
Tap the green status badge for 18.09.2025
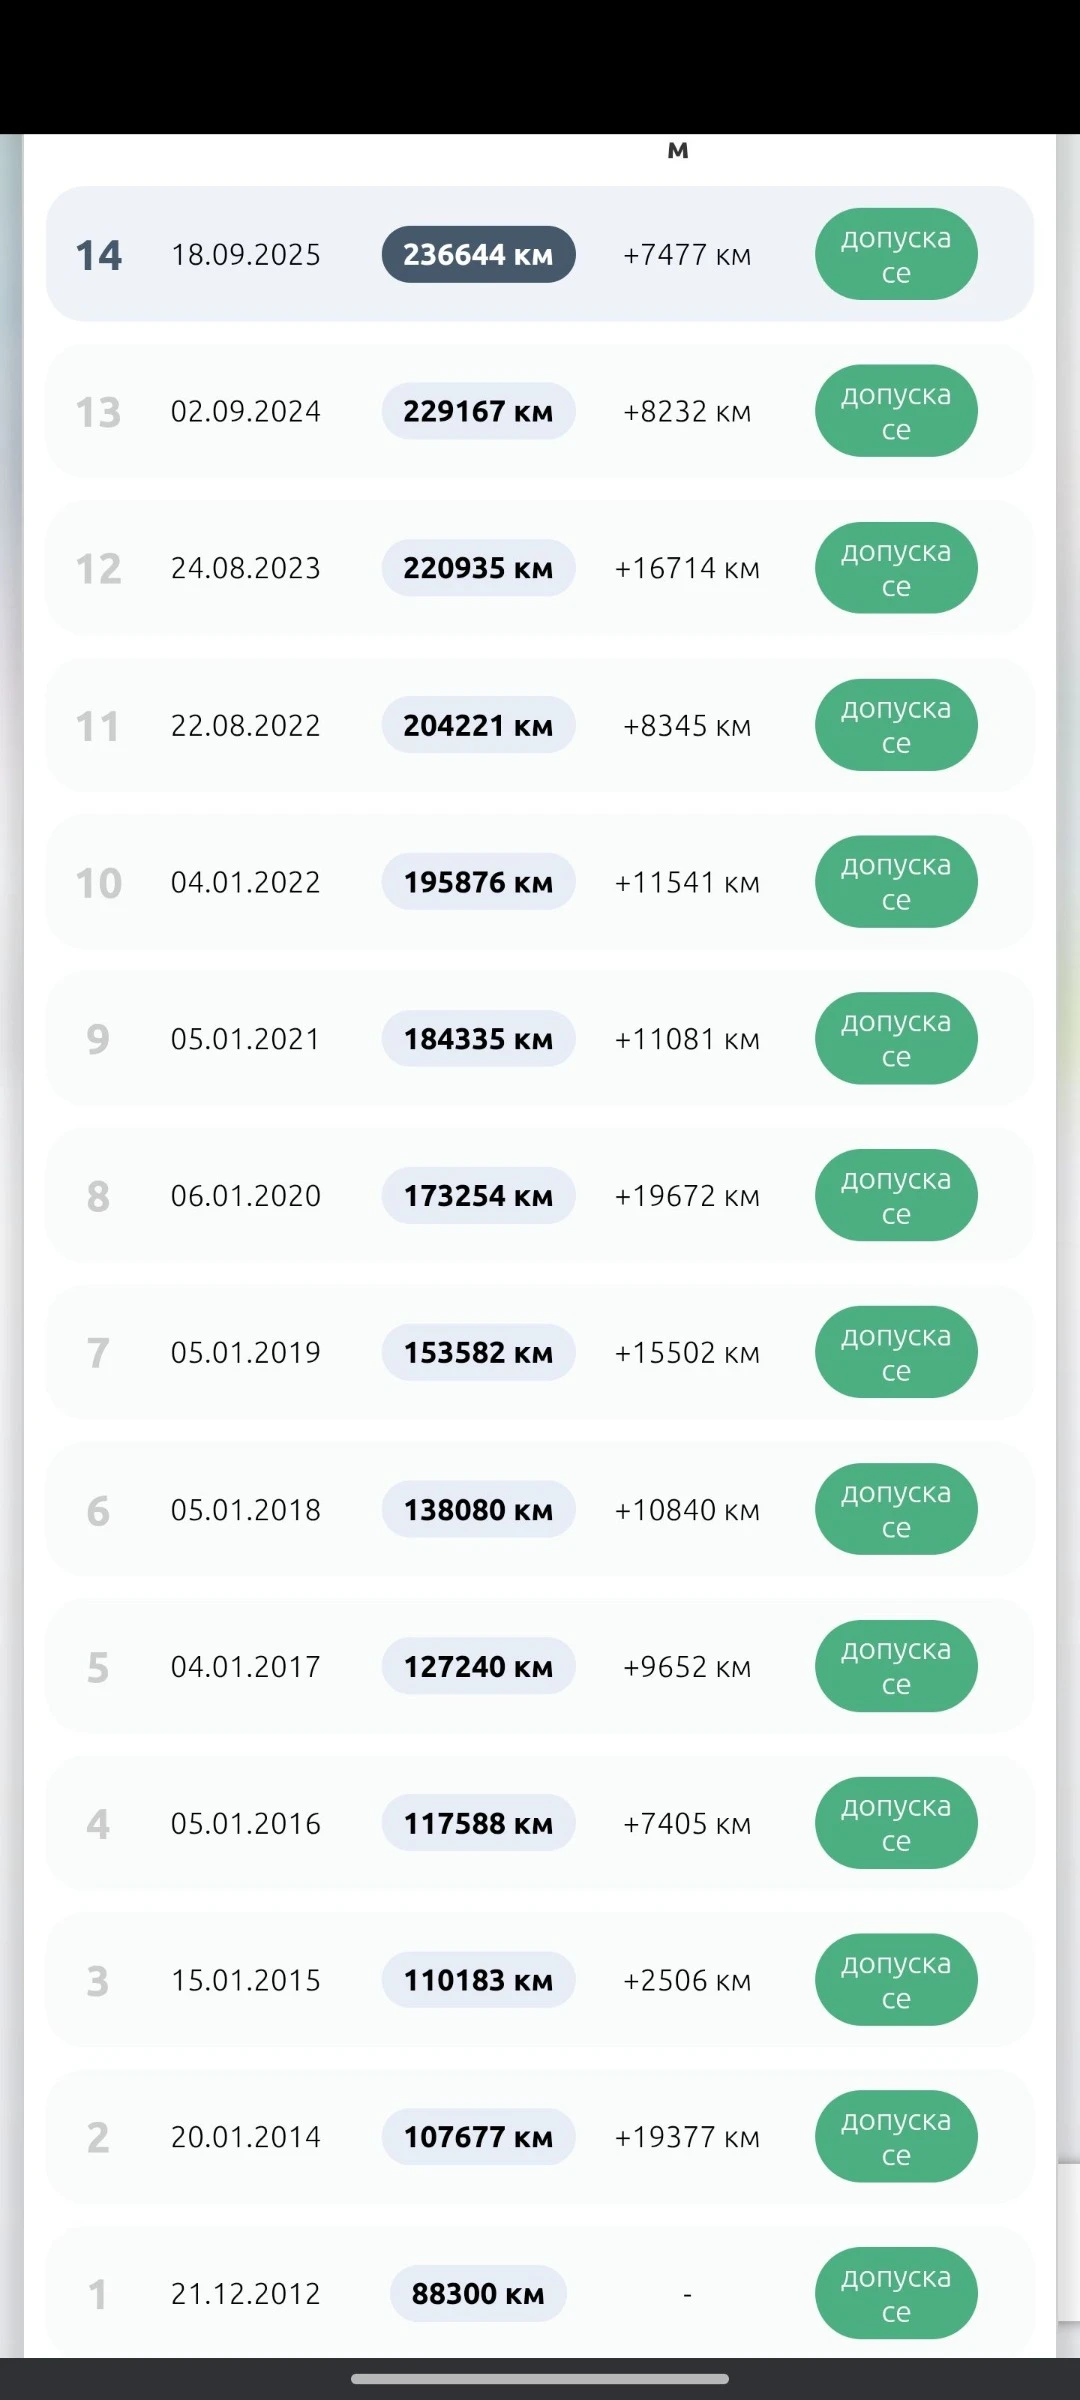tap(896, 254)
